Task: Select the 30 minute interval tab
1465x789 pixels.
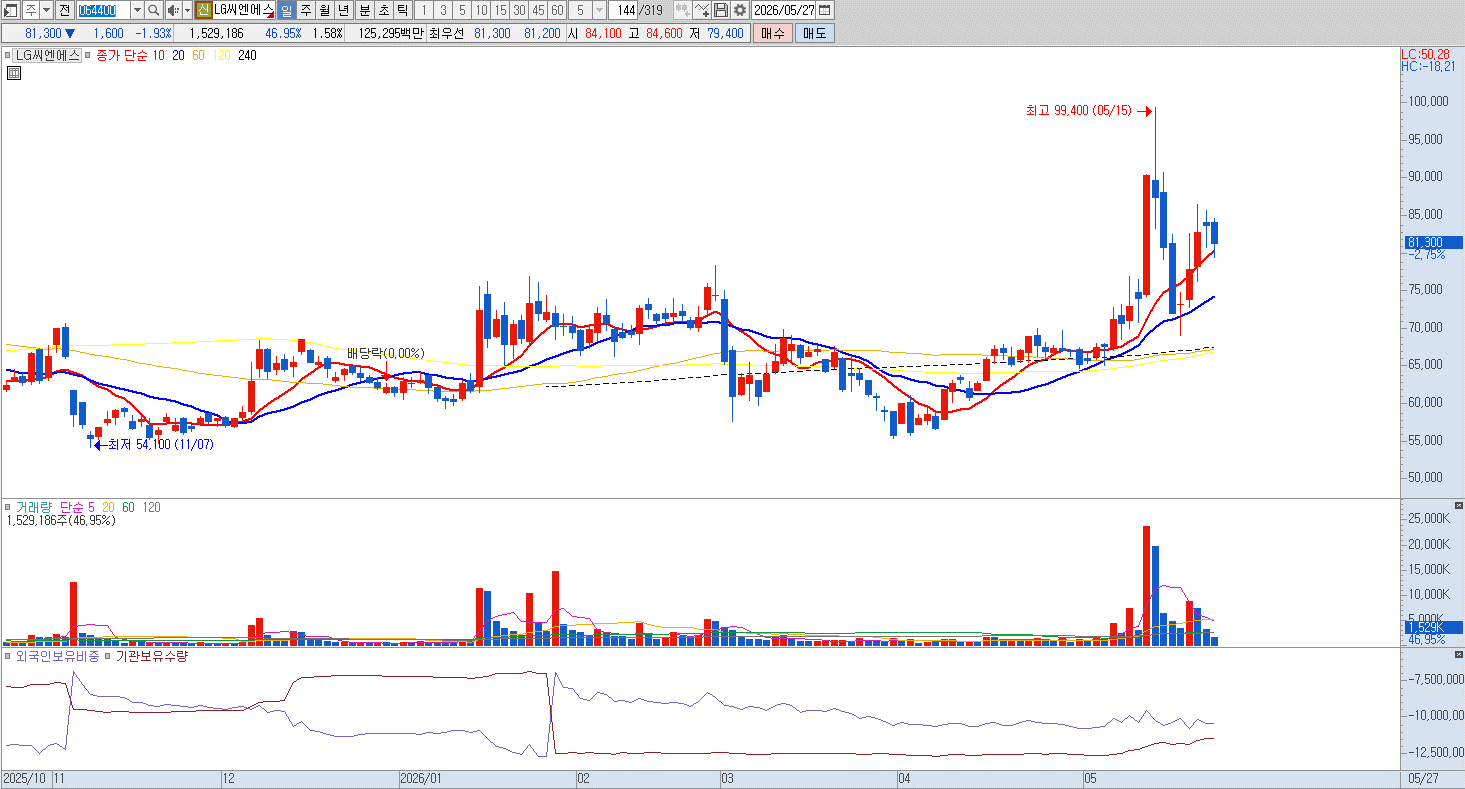Action: point(519,10)
